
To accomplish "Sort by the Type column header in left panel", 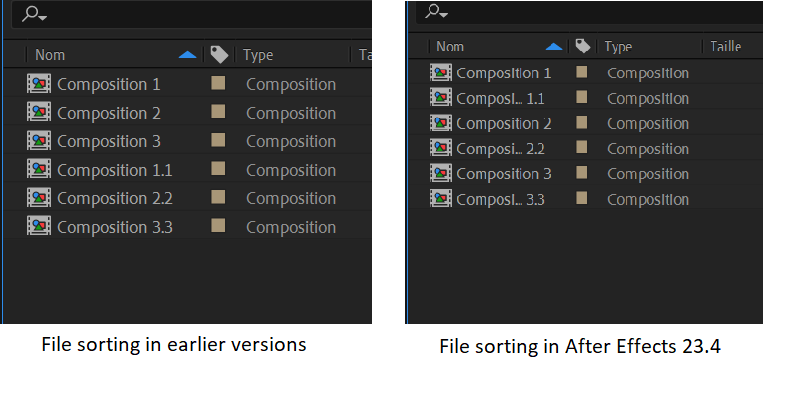I will tap(258, 55).
